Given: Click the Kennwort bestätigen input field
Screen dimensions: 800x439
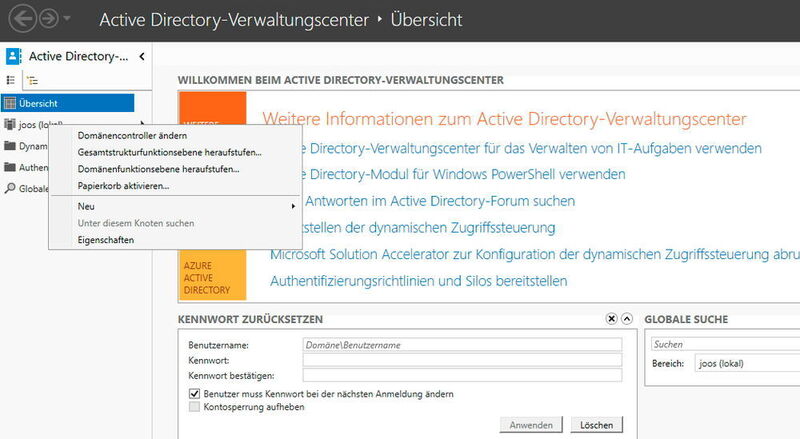Looking at the screenshot, I should [x=462, y=375].
